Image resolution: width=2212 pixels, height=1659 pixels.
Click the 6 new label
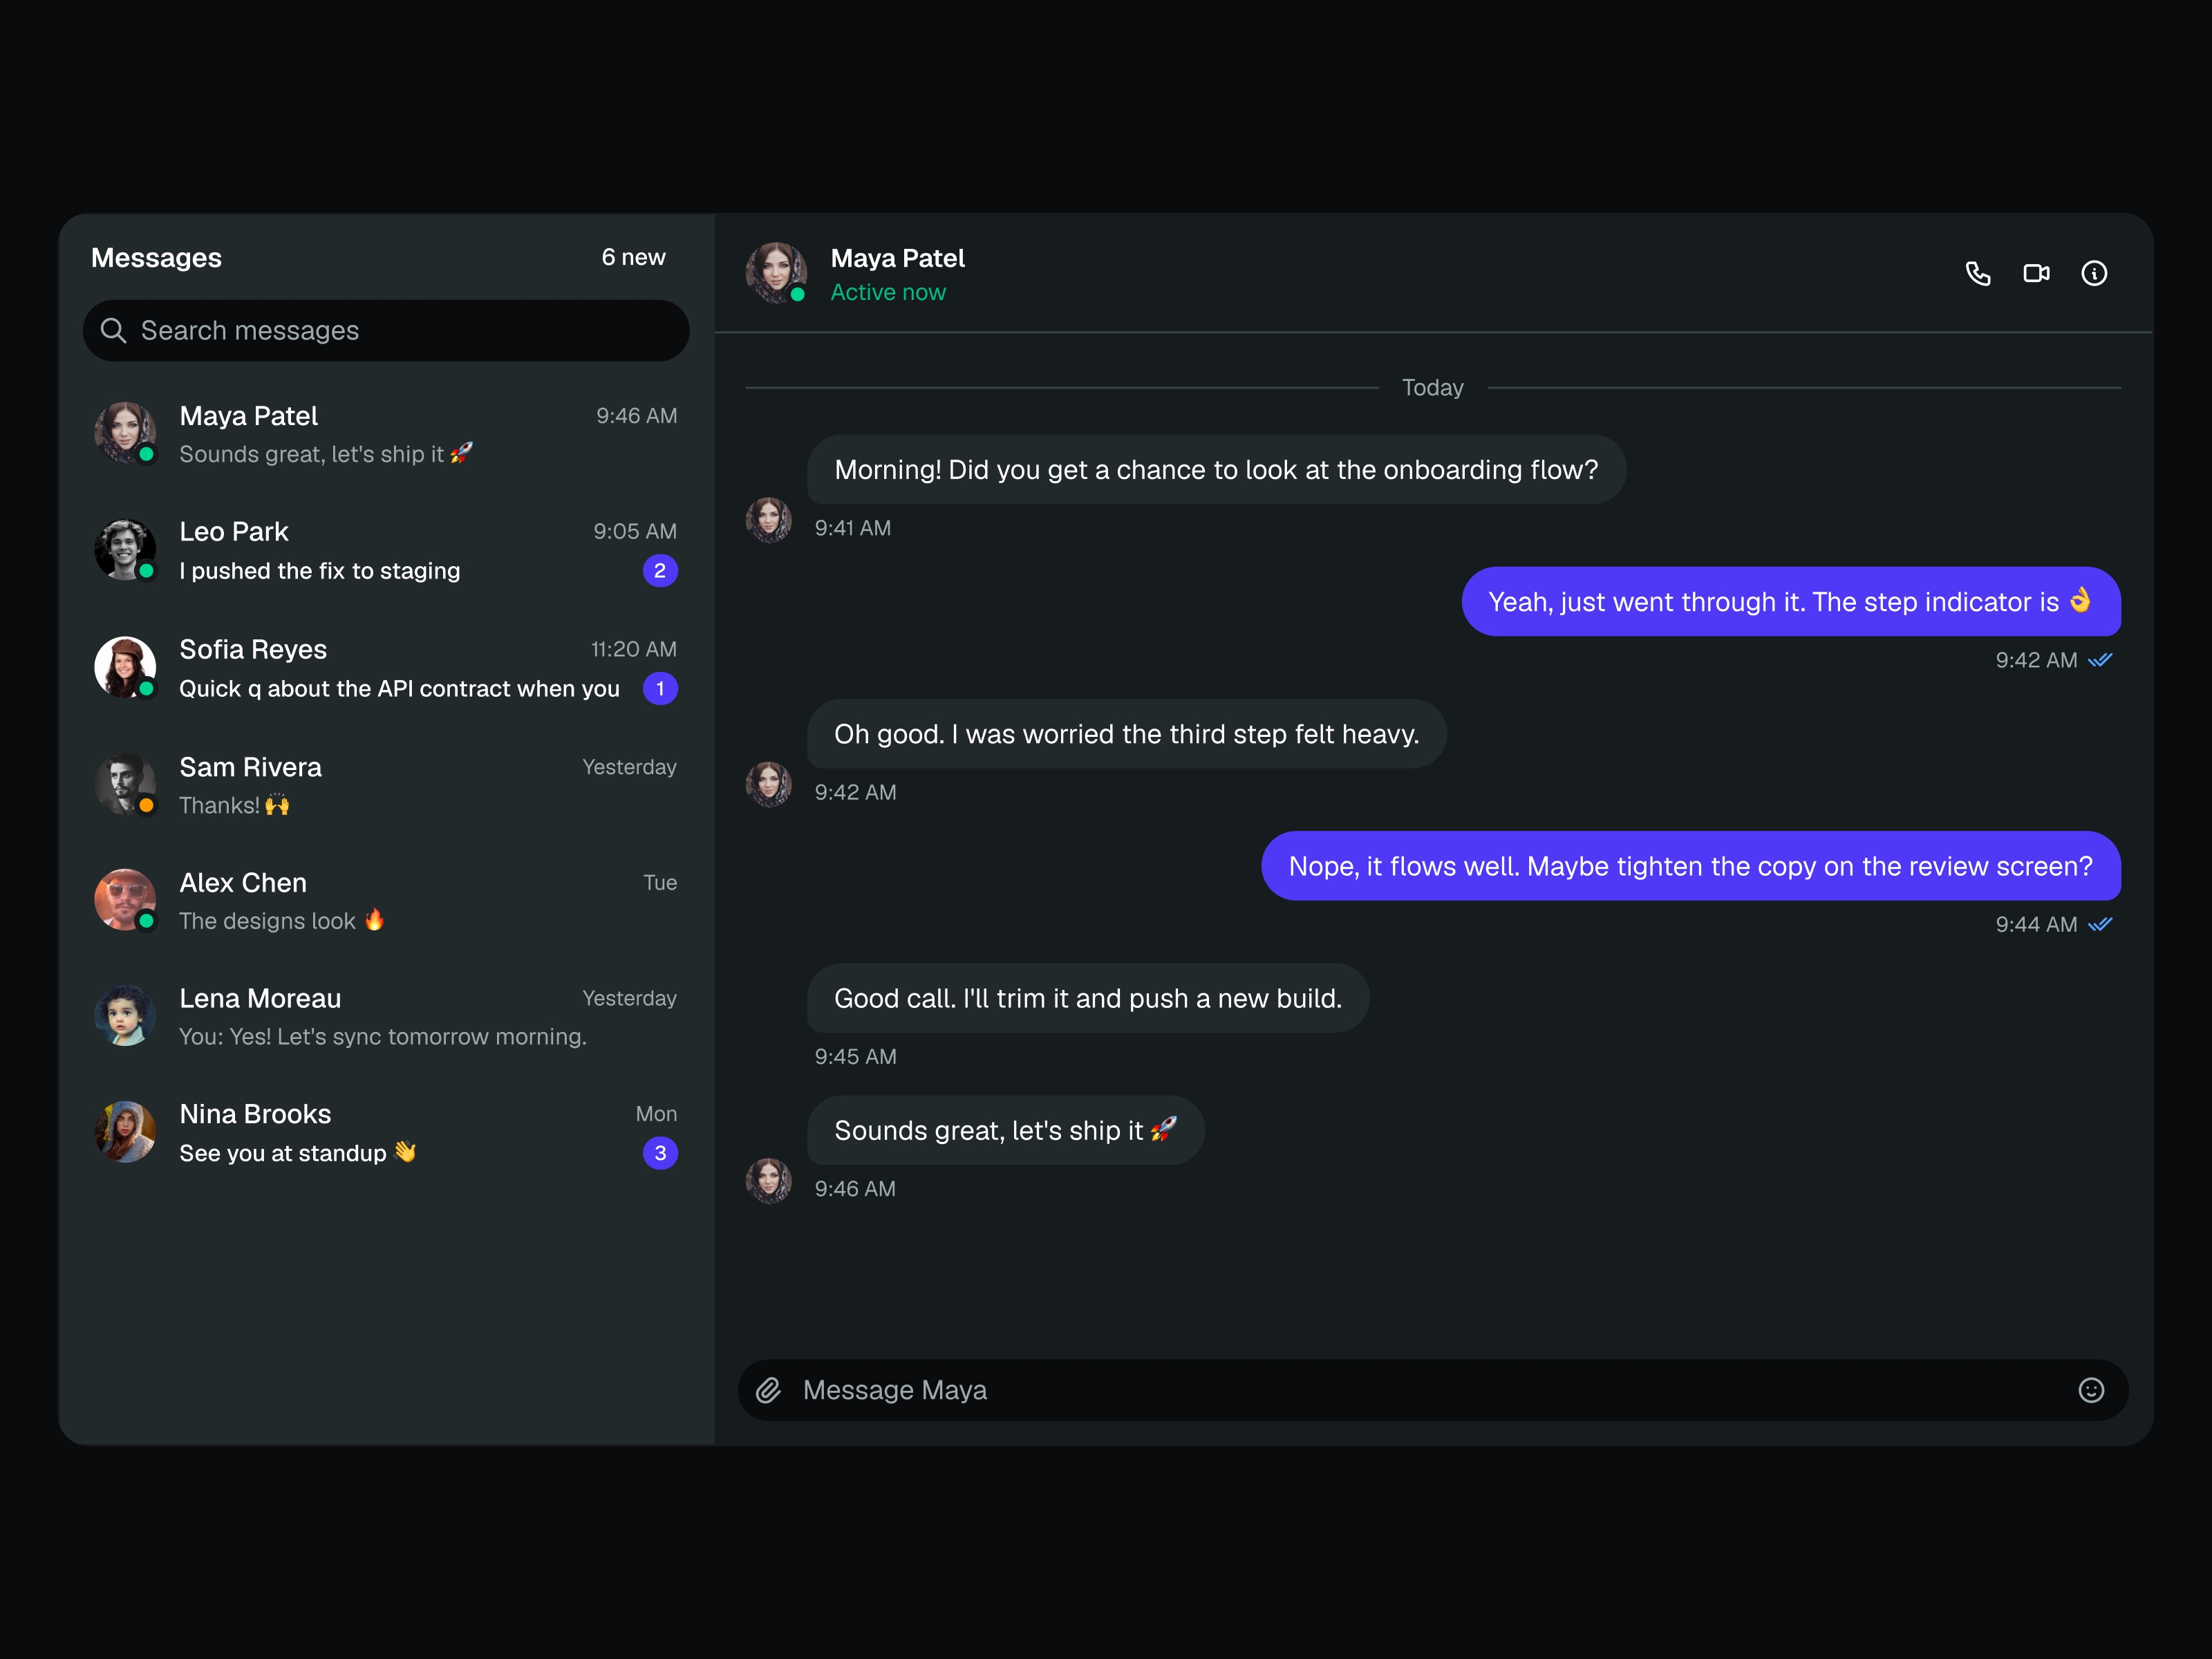pyautogui.click(x=633, y=257)
